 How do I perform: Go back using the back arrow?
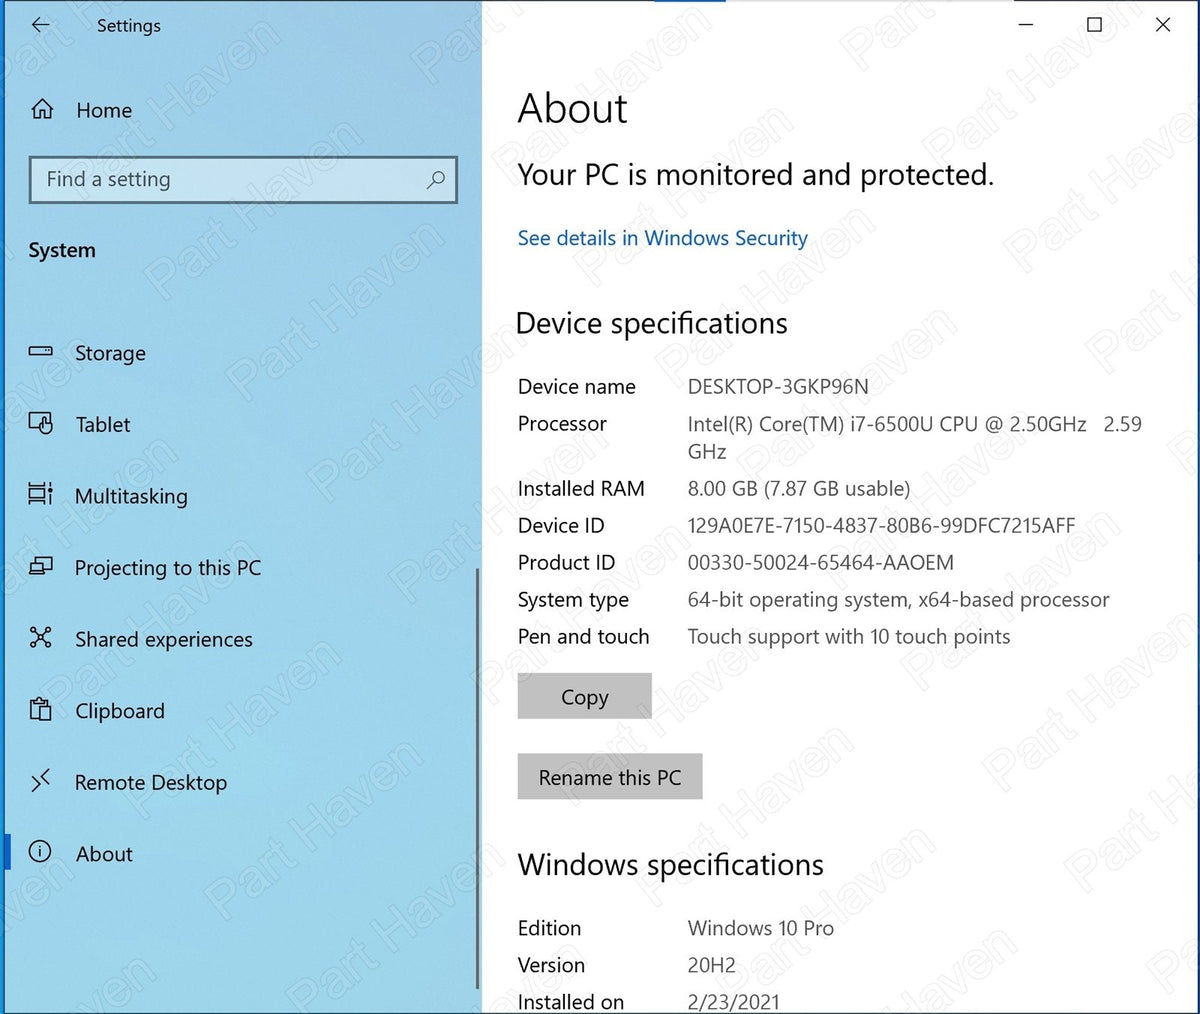(x=40, y=26)
